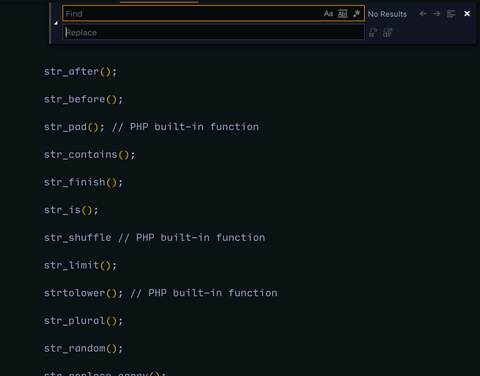
Task: Go to previous match arrow
Action: (423, 14)
